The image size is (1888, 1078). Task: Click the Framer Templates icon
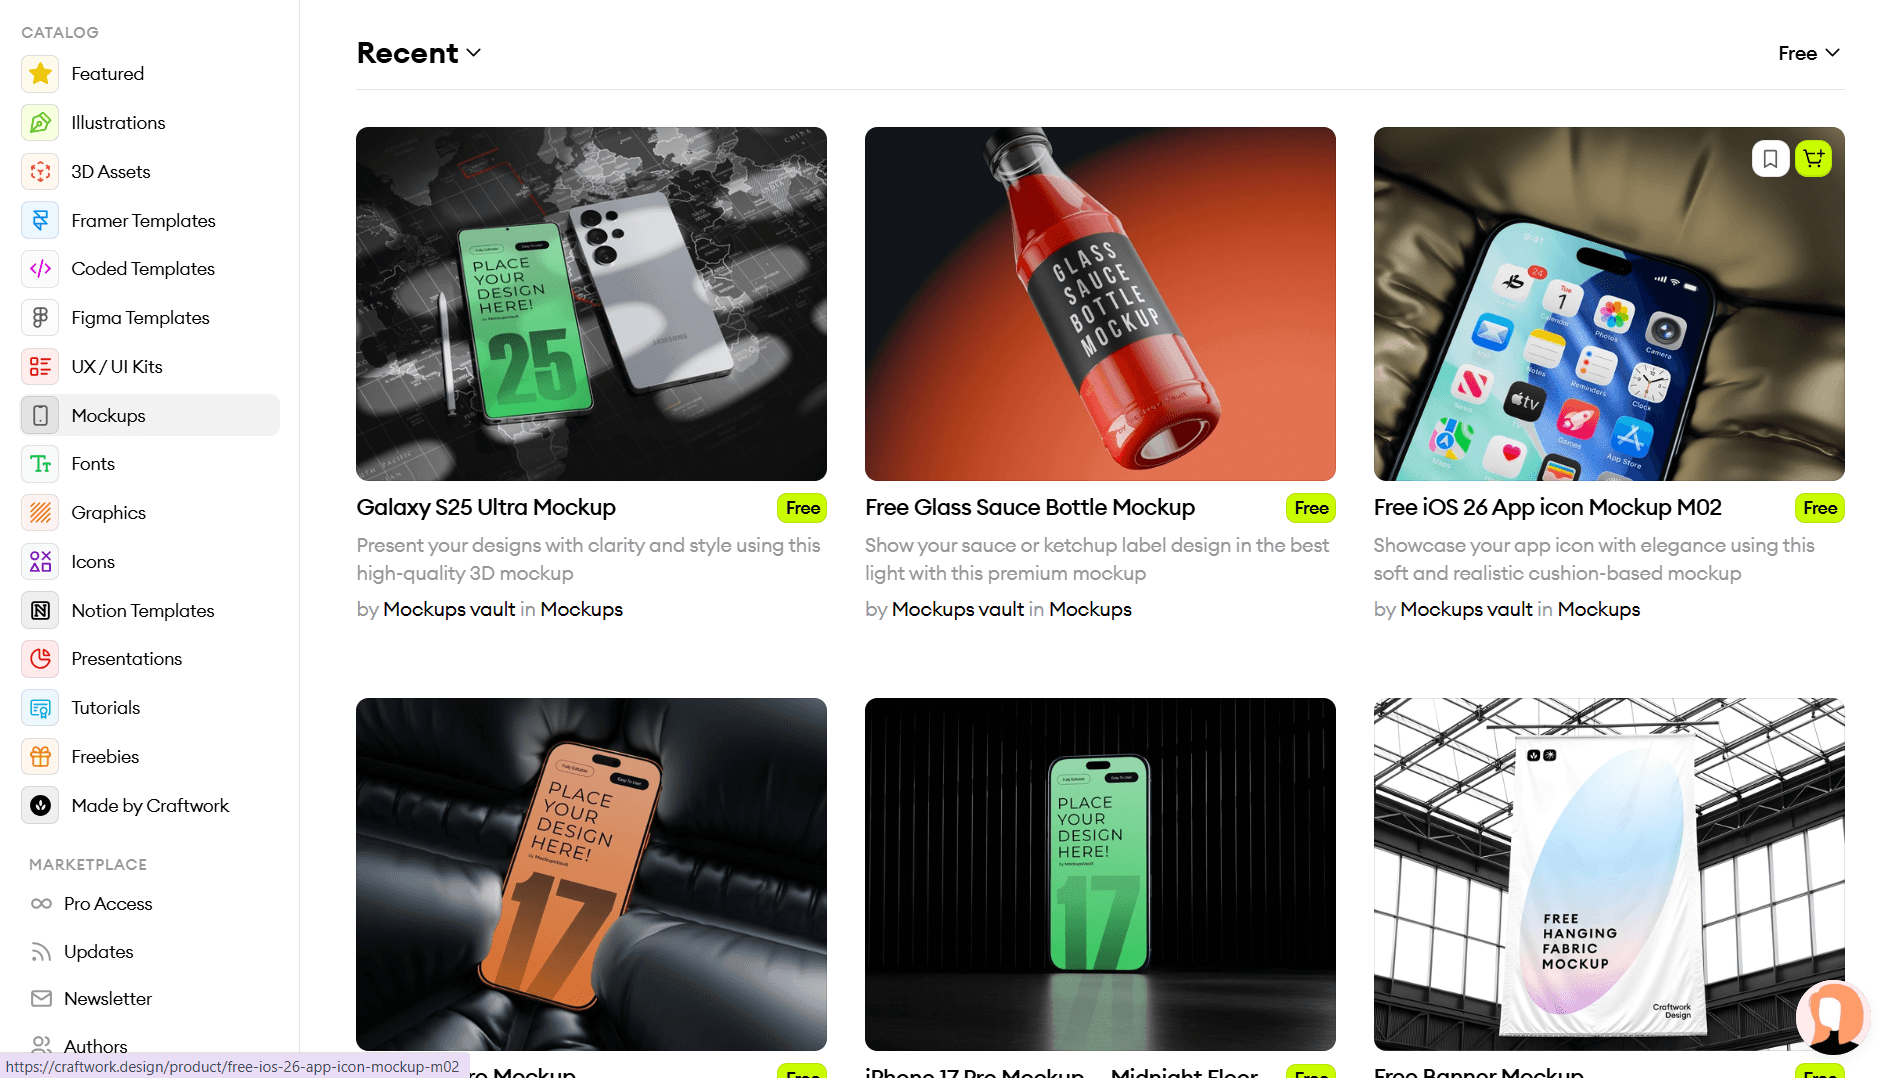tap(40, 220)
